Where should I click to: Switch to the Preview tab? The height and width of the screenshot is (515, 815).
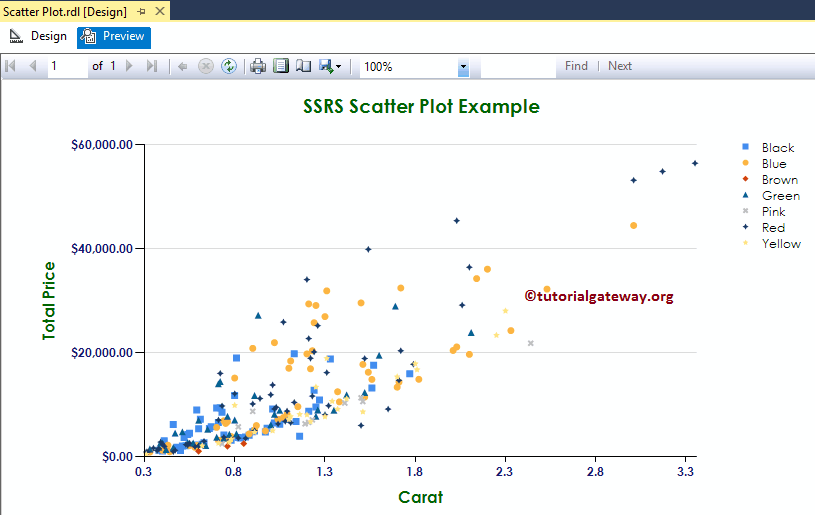coord(114,37)
